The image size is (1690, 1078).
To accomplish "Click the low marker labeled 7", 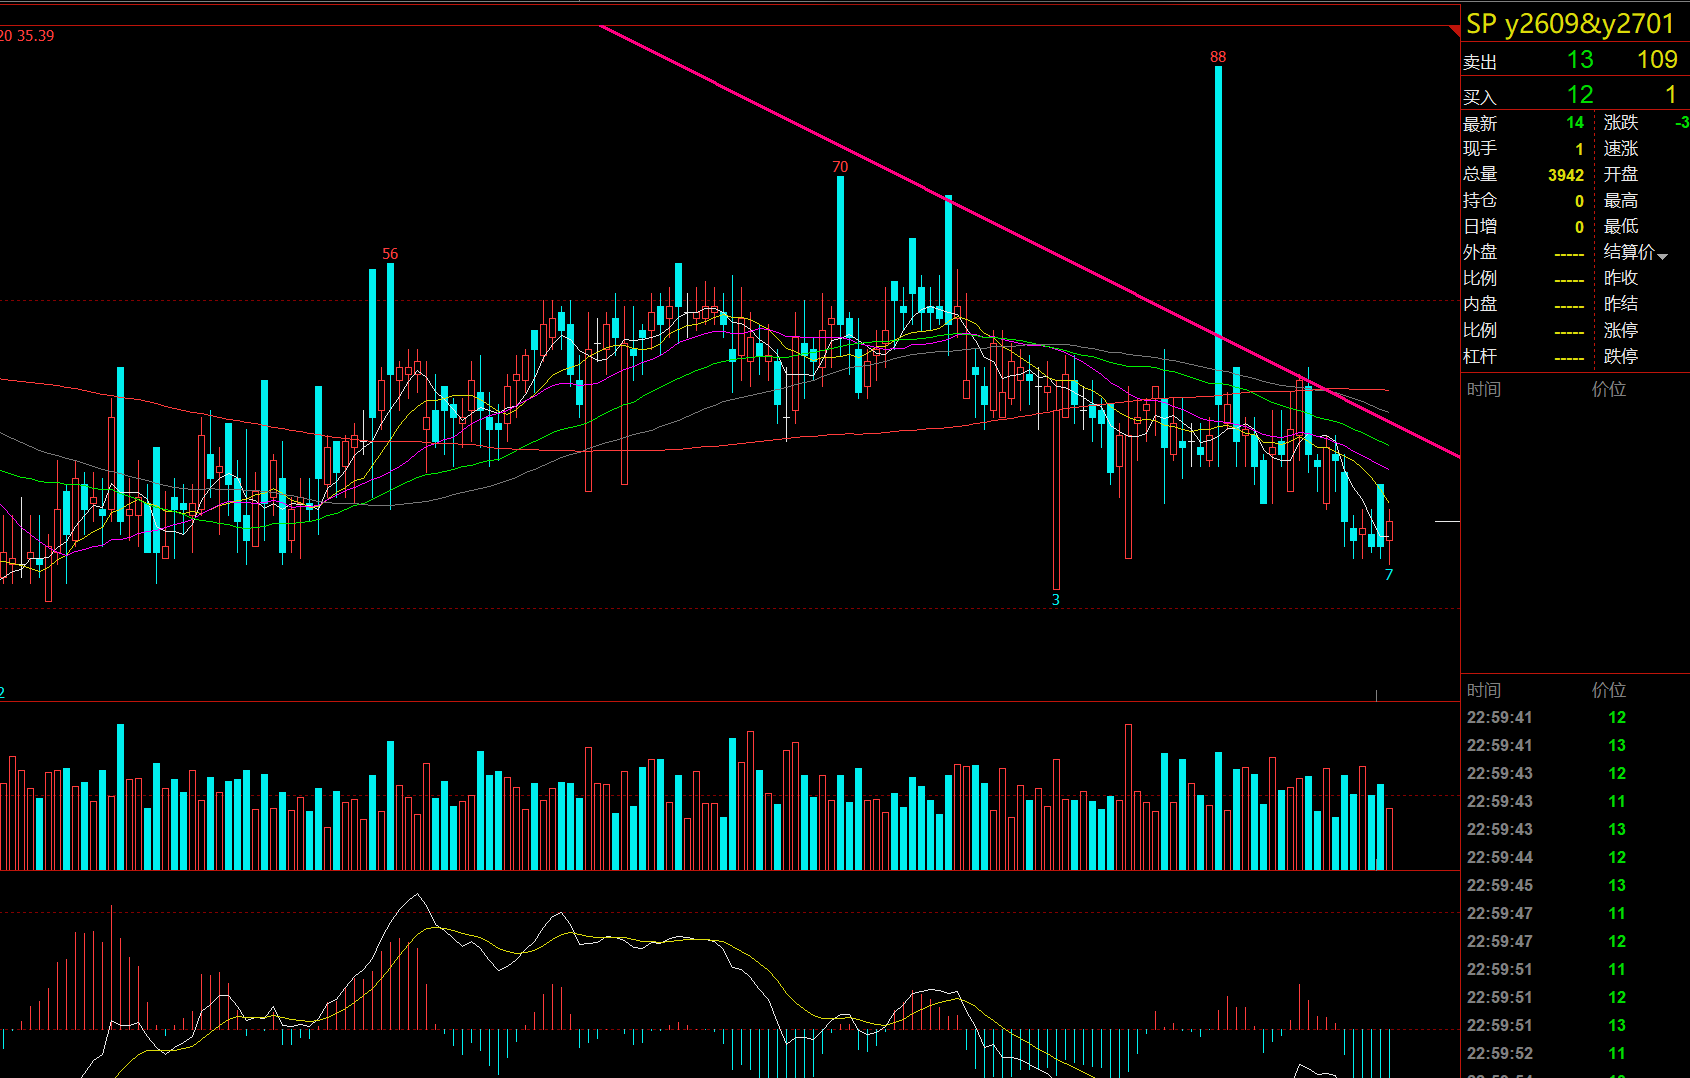I will coord(1388,575).
